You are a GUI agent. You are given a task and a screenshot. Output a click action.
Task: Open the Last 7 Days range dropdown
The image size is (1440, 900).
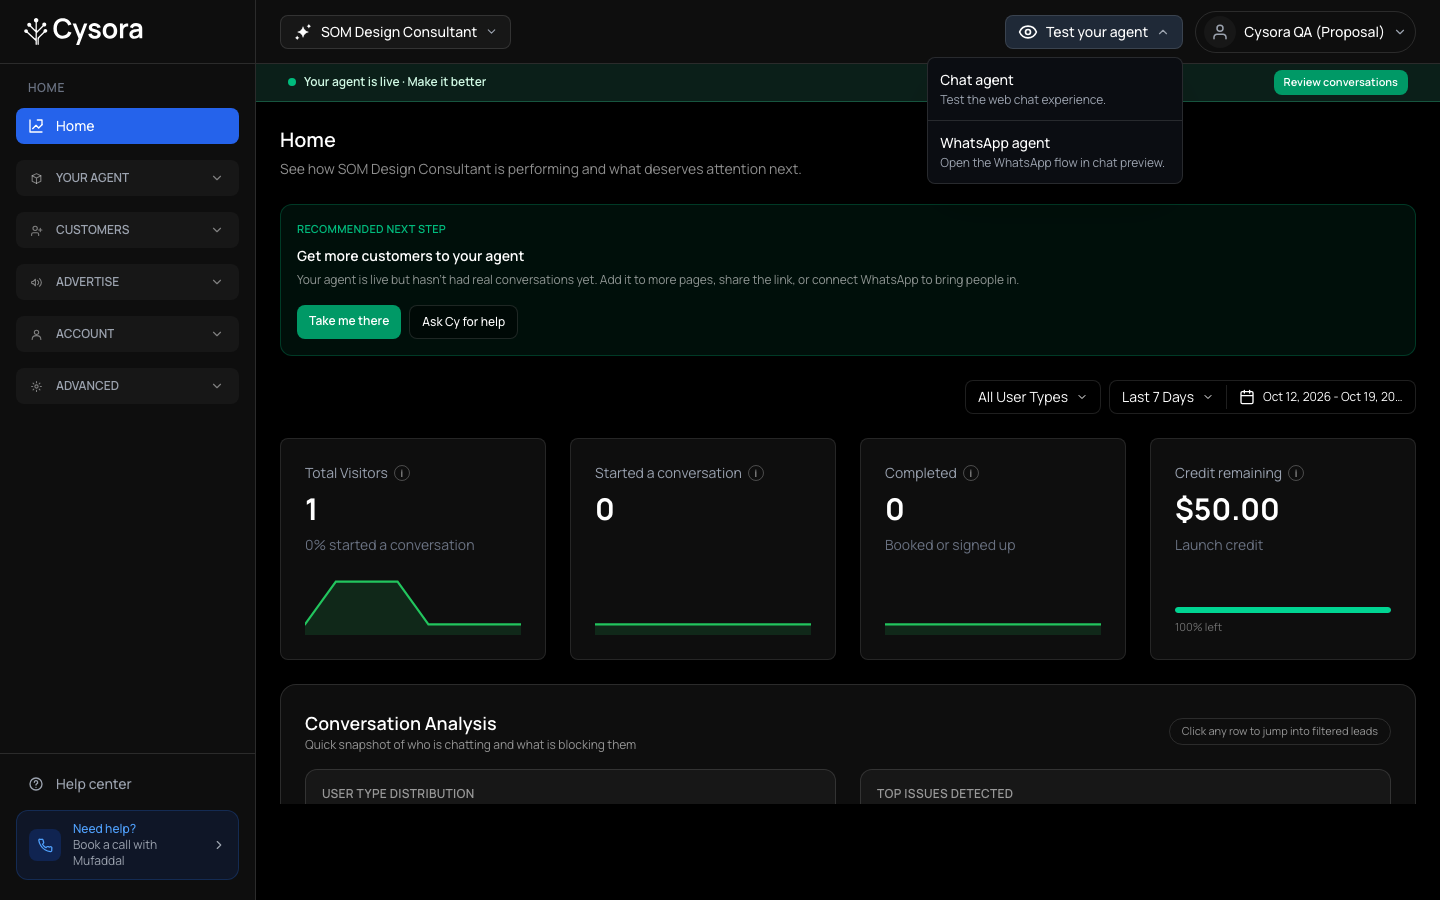(1167, 397)
